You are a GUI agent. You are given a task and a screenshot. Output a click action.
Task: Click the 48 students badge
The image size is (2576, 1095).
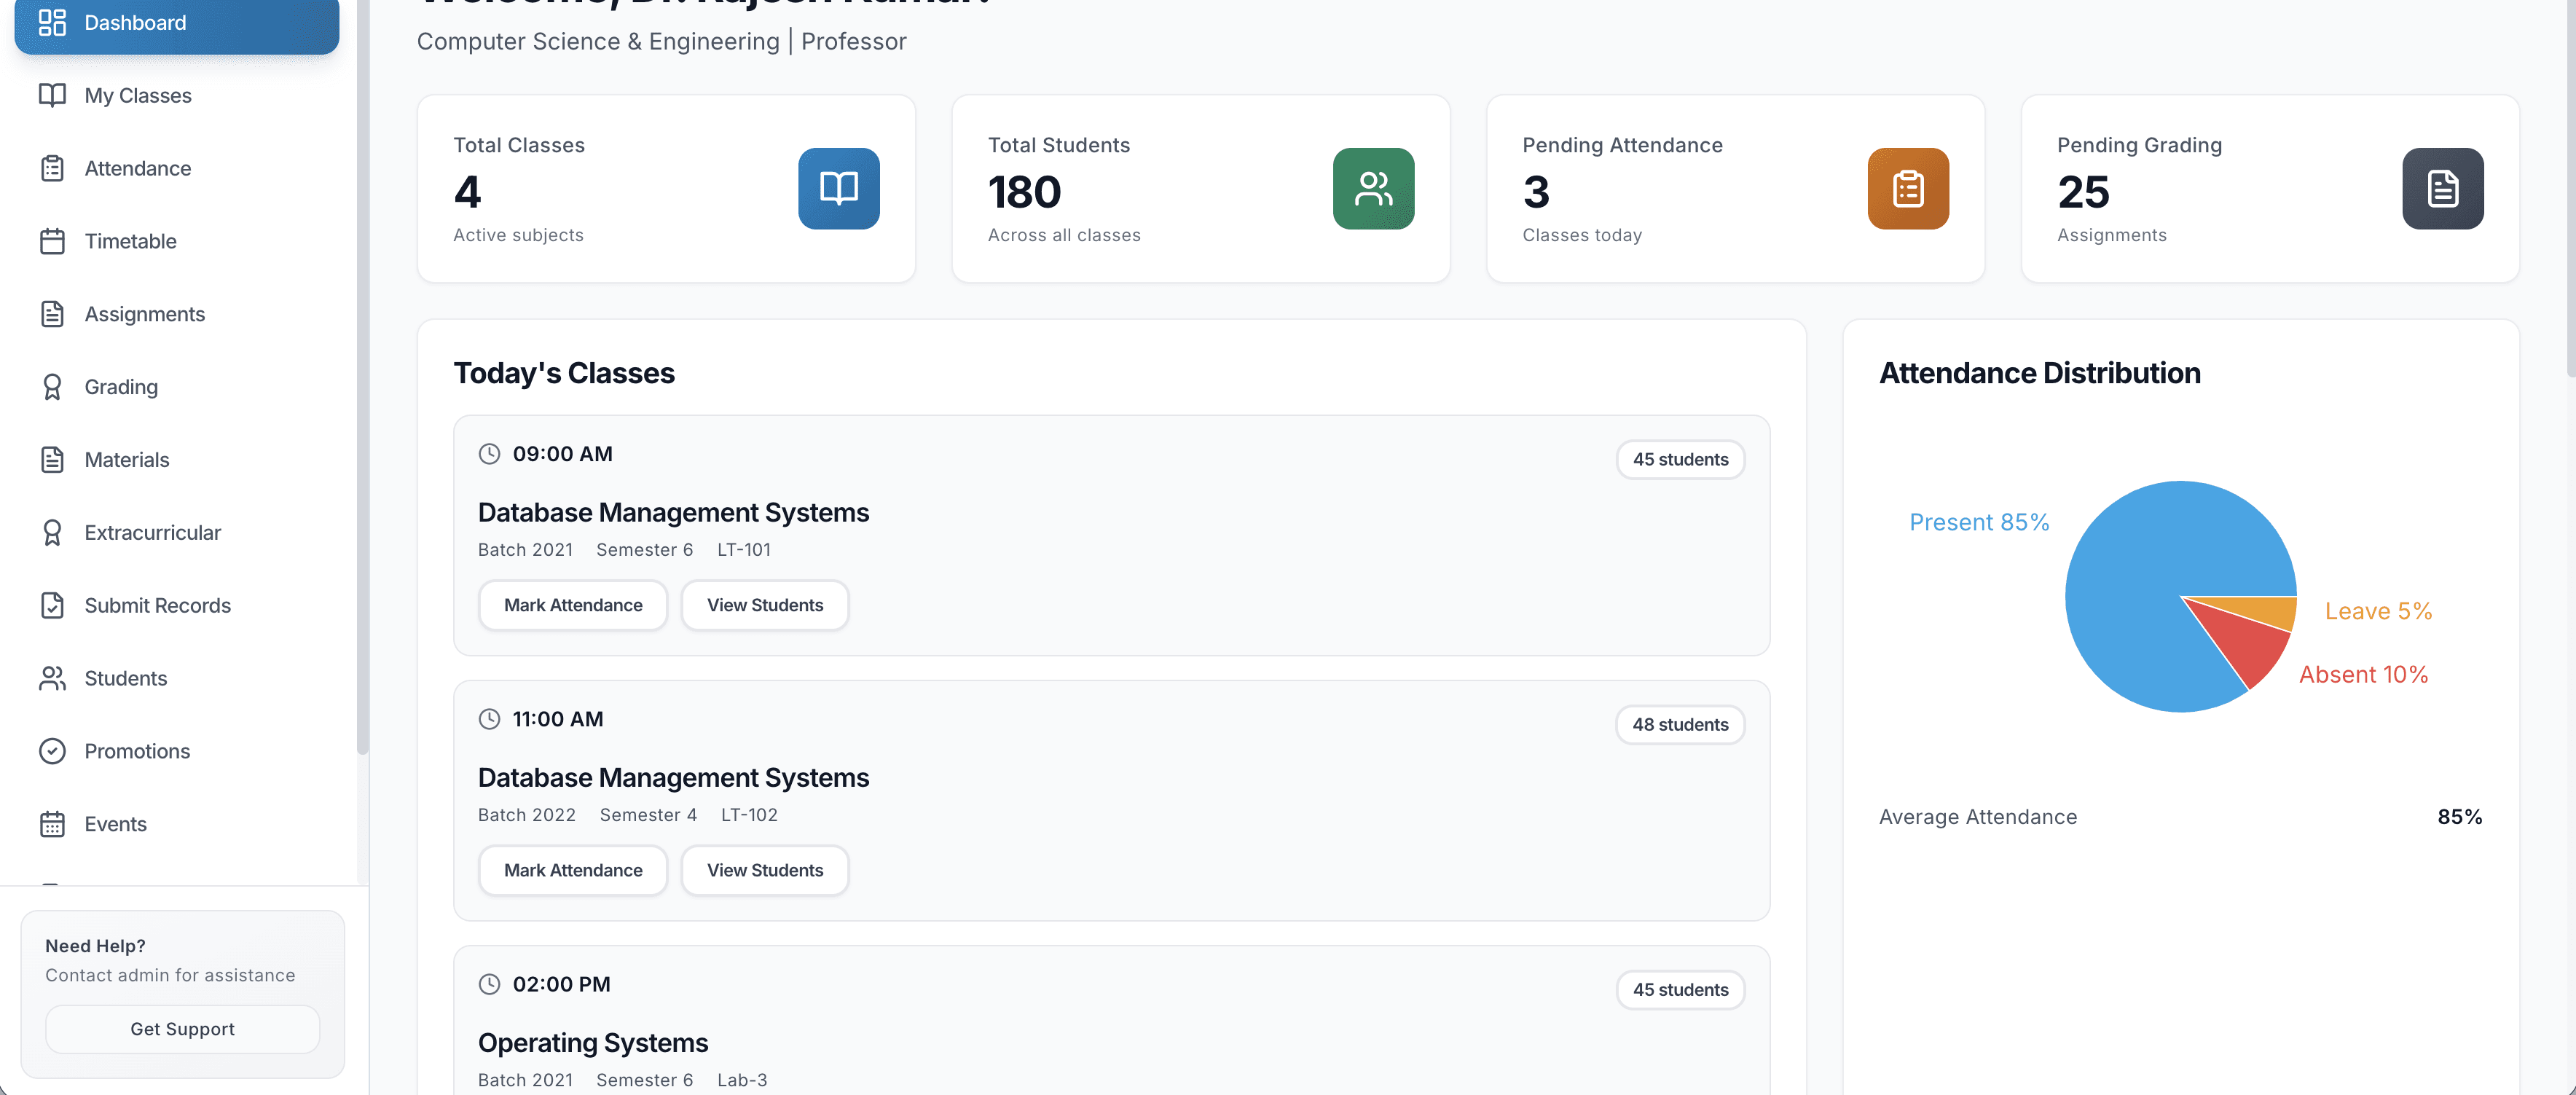pyautogui.click(x=1679, y=725)
